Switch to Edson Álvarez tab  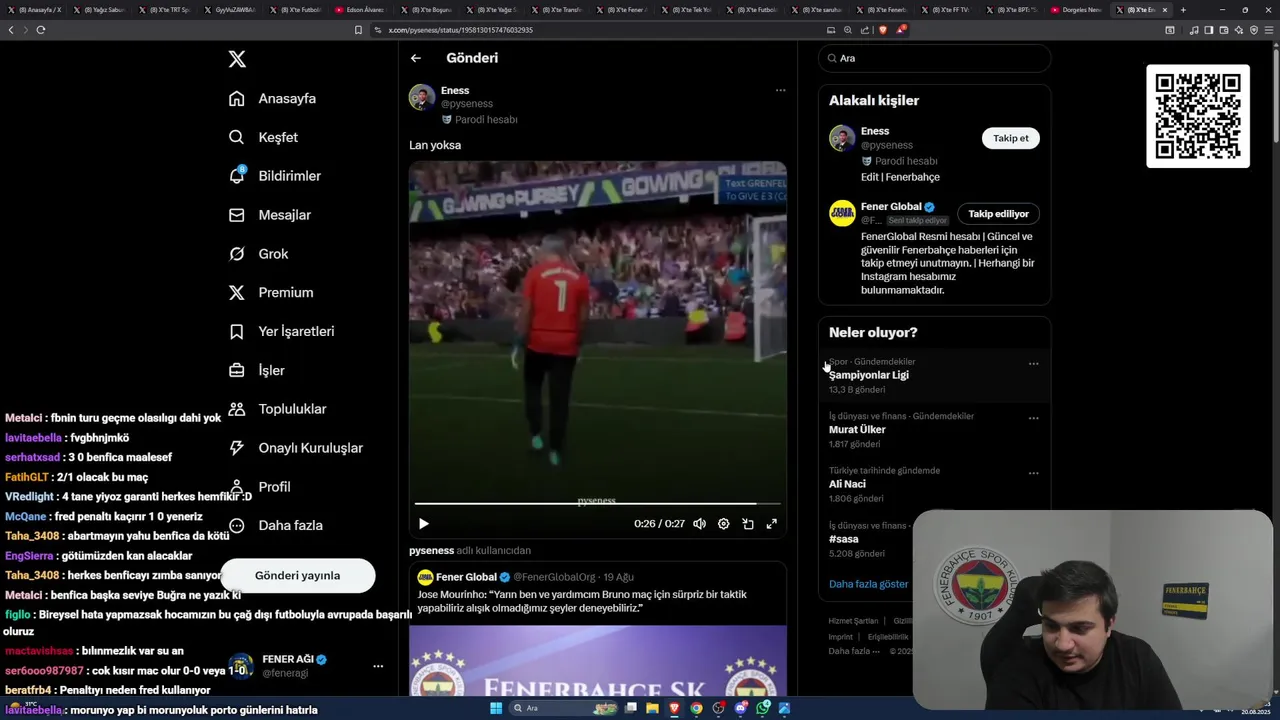(x=360, y=10)
